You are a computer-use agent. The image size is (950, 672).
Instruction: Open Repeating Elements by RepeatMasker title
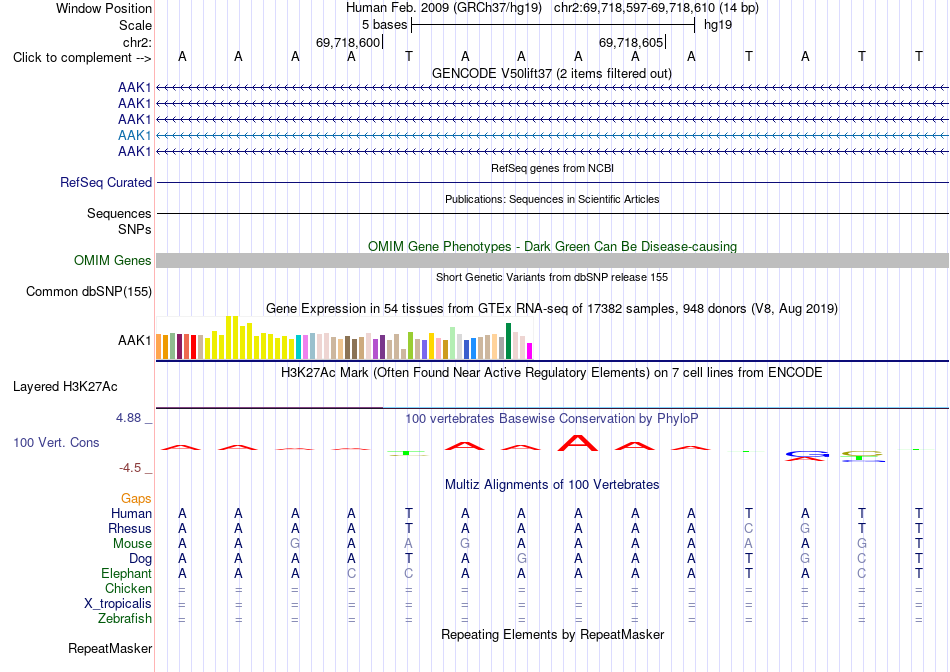tap(552, 634)
